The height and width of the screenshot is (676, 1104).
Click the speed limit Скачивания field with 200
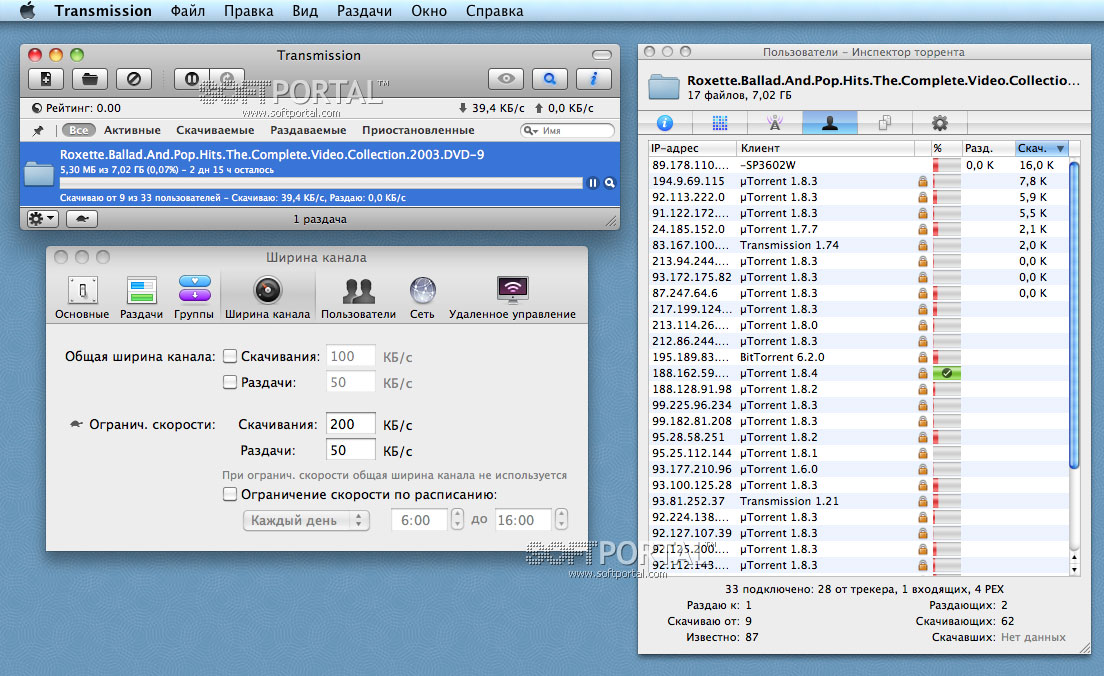[x=351, y=424]
